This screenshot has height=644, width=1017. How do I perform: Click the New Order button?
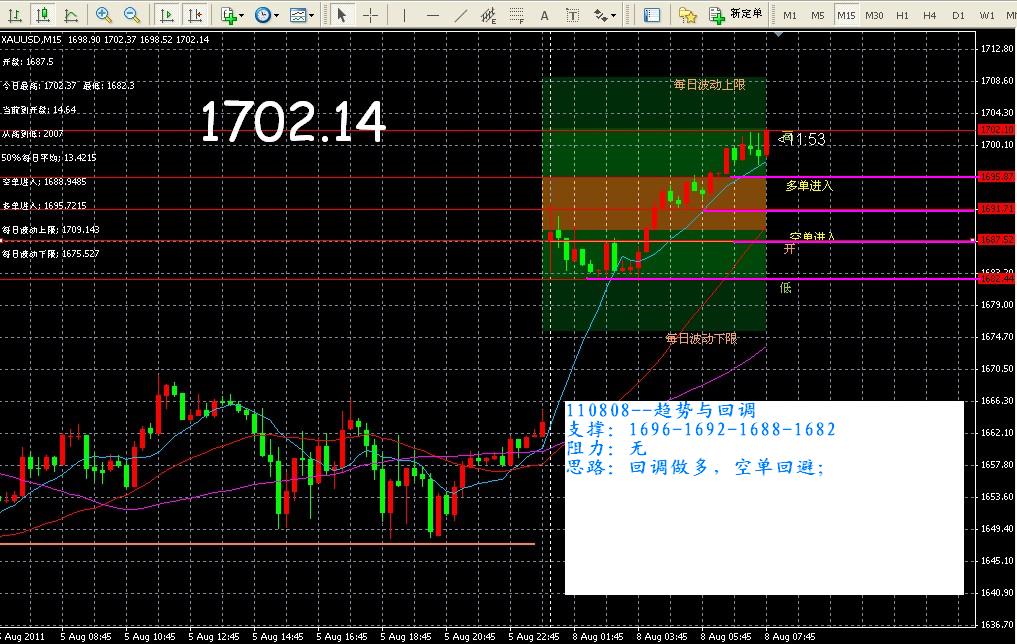click(737, 15)
